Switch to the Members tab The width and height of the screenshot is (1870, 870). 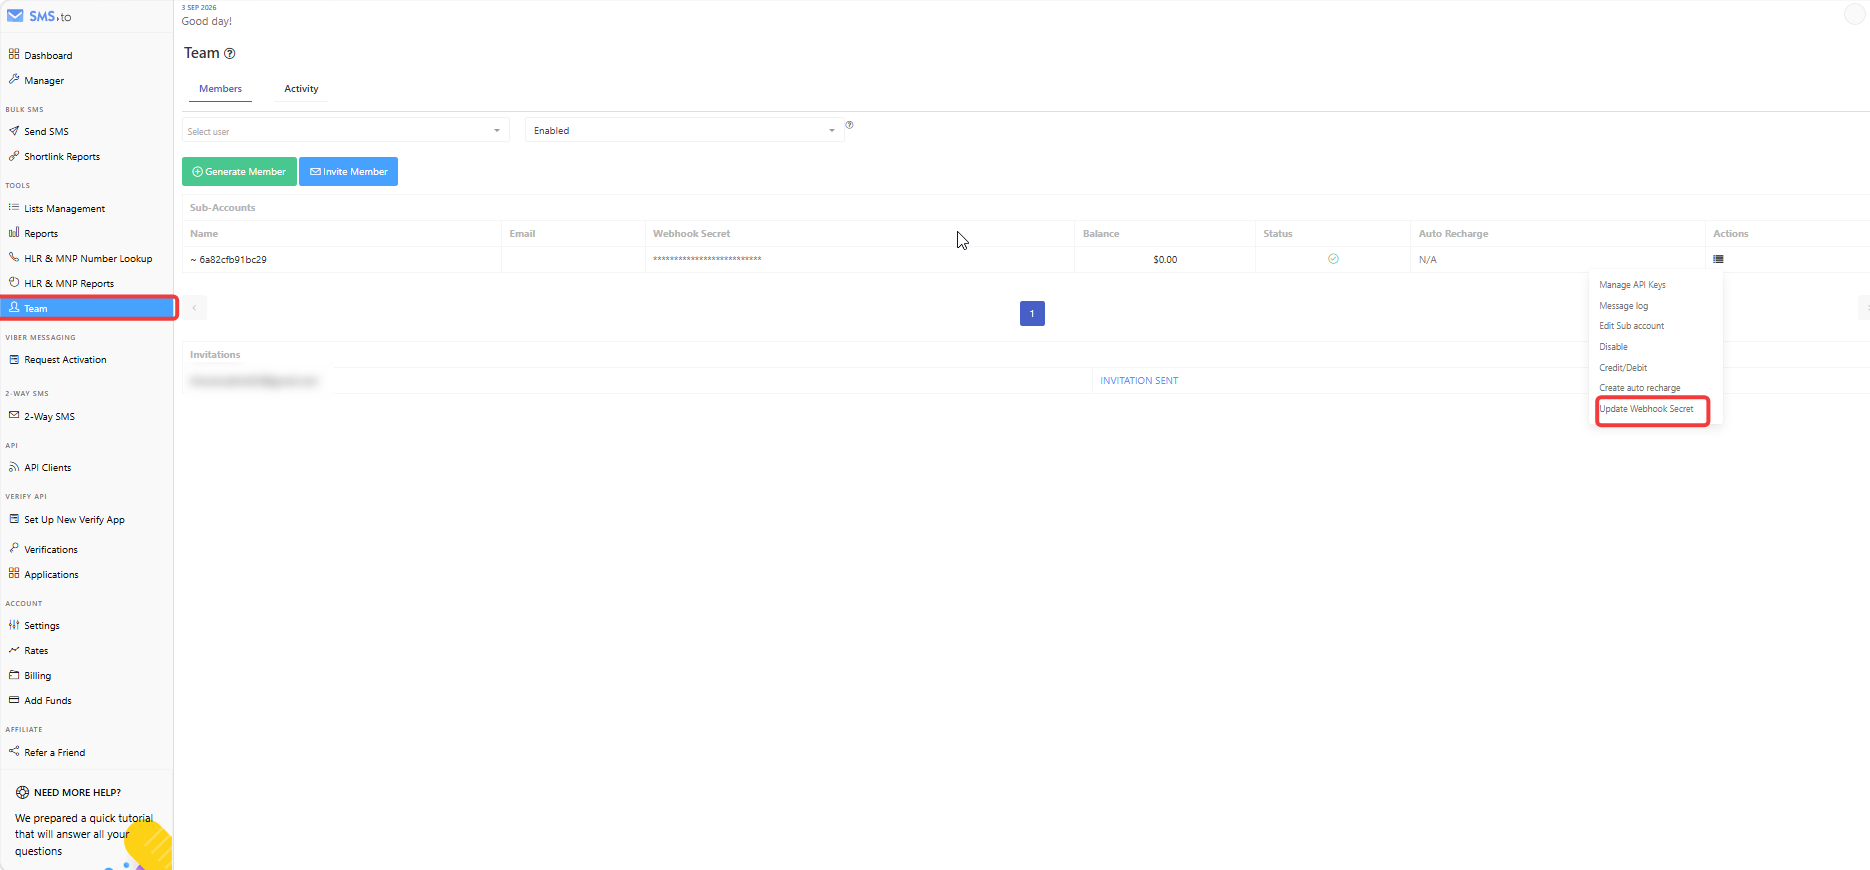(x=220, y=89)
